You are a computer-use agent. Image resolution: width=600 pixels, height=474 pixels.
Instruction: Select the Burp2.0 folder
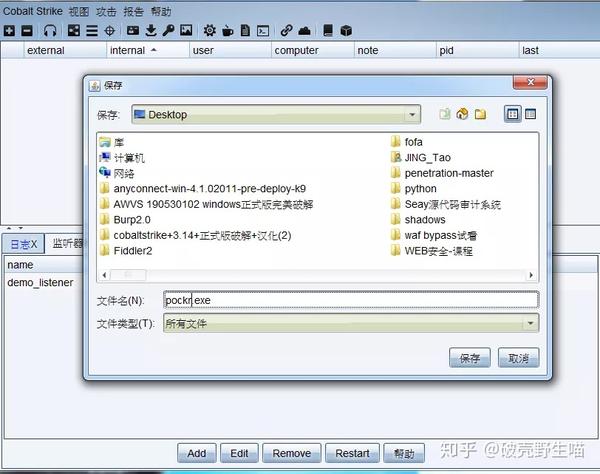point(125,220)
